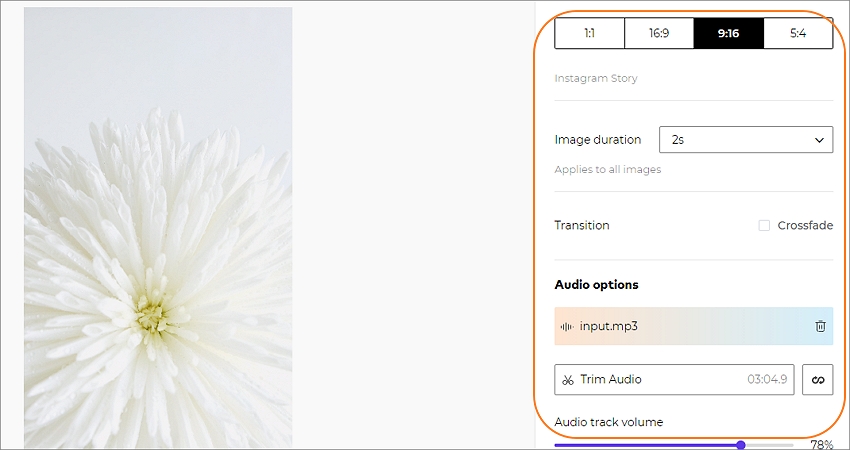
Task: Delete input.mp3 with the trash icon
Action: tap(820, 326)
